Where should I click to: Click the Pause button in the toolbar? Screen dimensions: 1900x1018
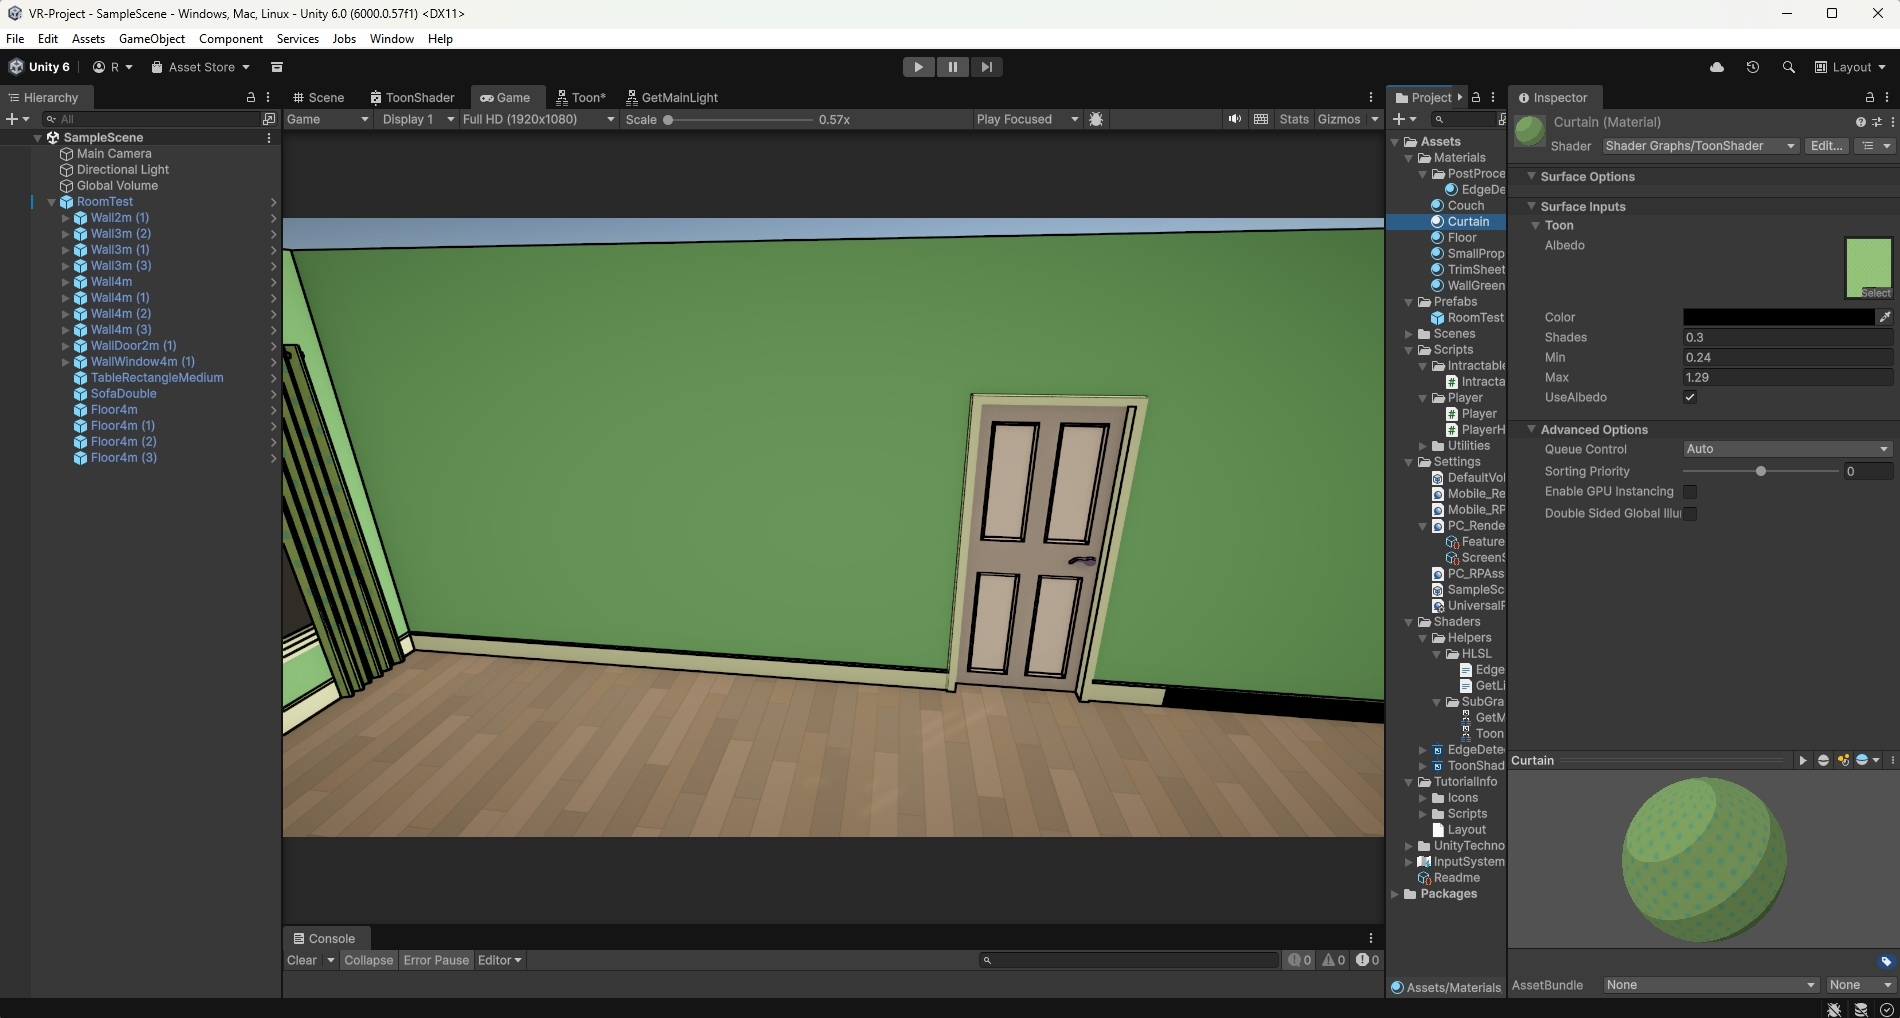(x=952, y=67)
